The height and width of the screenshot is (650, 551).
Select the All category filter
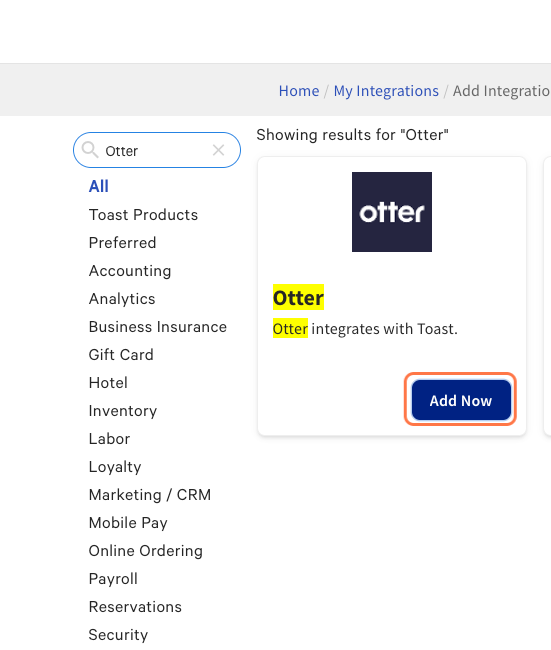click(99, 187)
